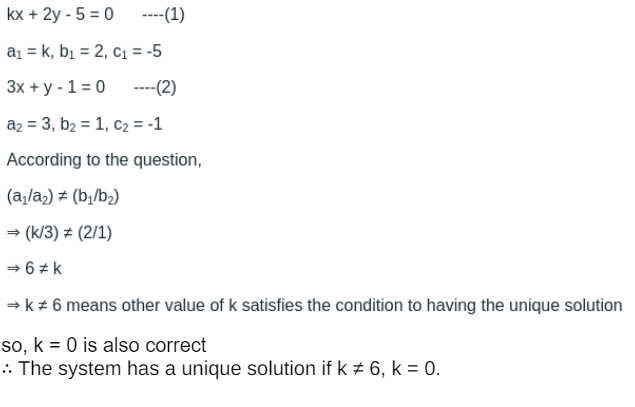The height and width of the screenshot is (407, 635).
Task: Click on c₁ = -5 value
Action: click(136, 51)
